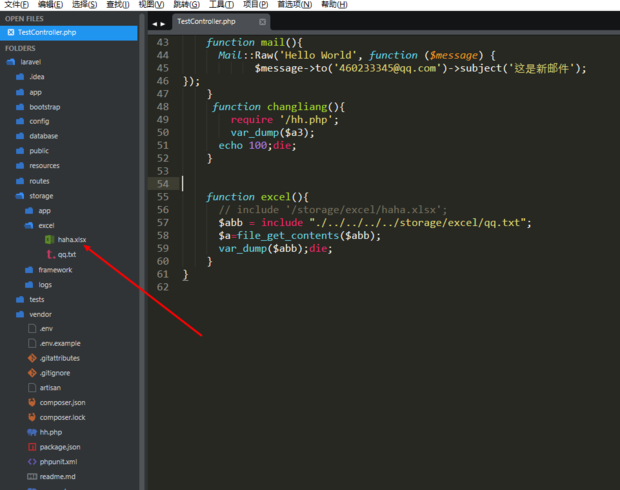Expand the tests folder icon

[20, 300]
